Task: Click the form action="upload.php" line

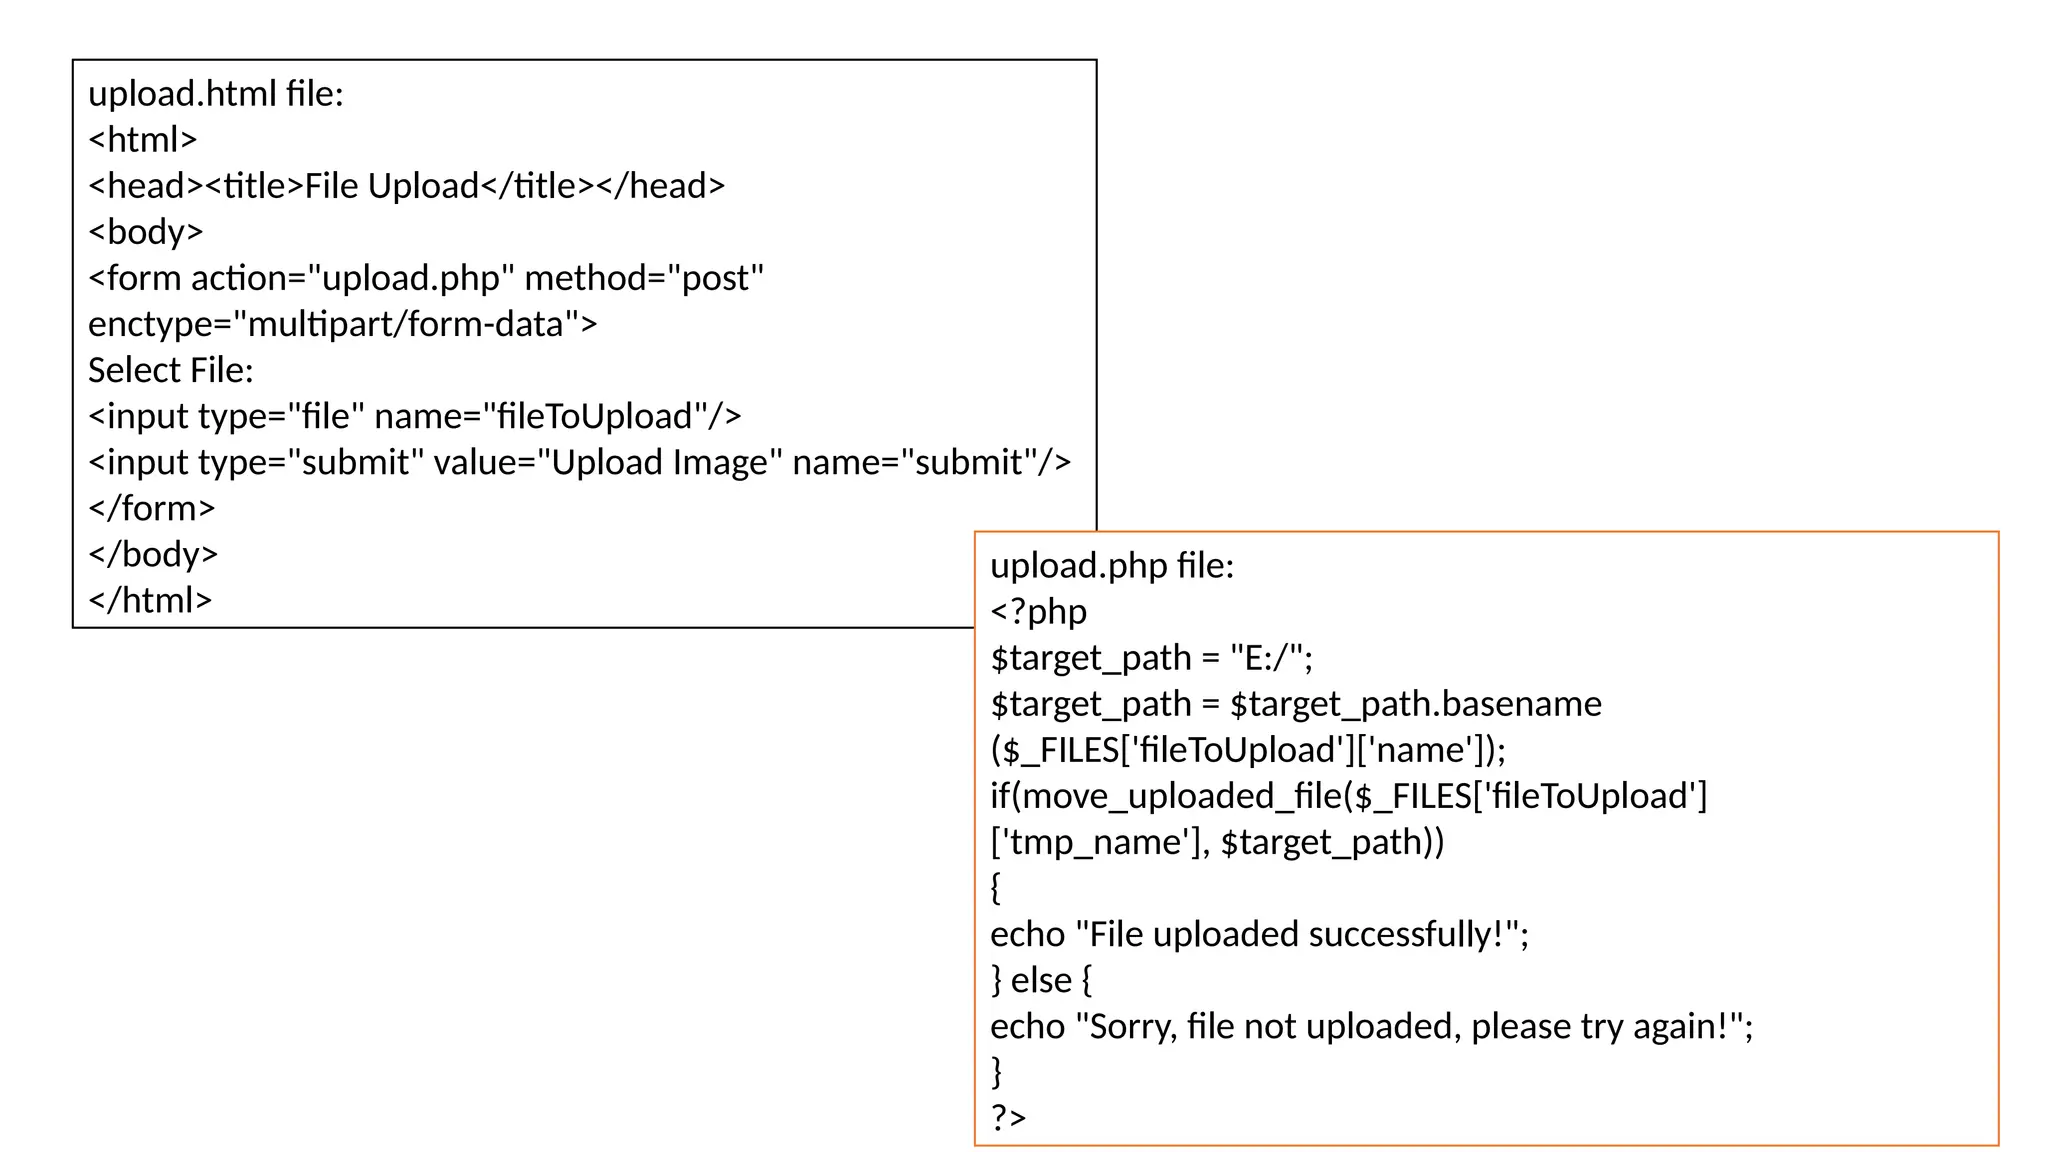Action: click(x=426, y=278)
